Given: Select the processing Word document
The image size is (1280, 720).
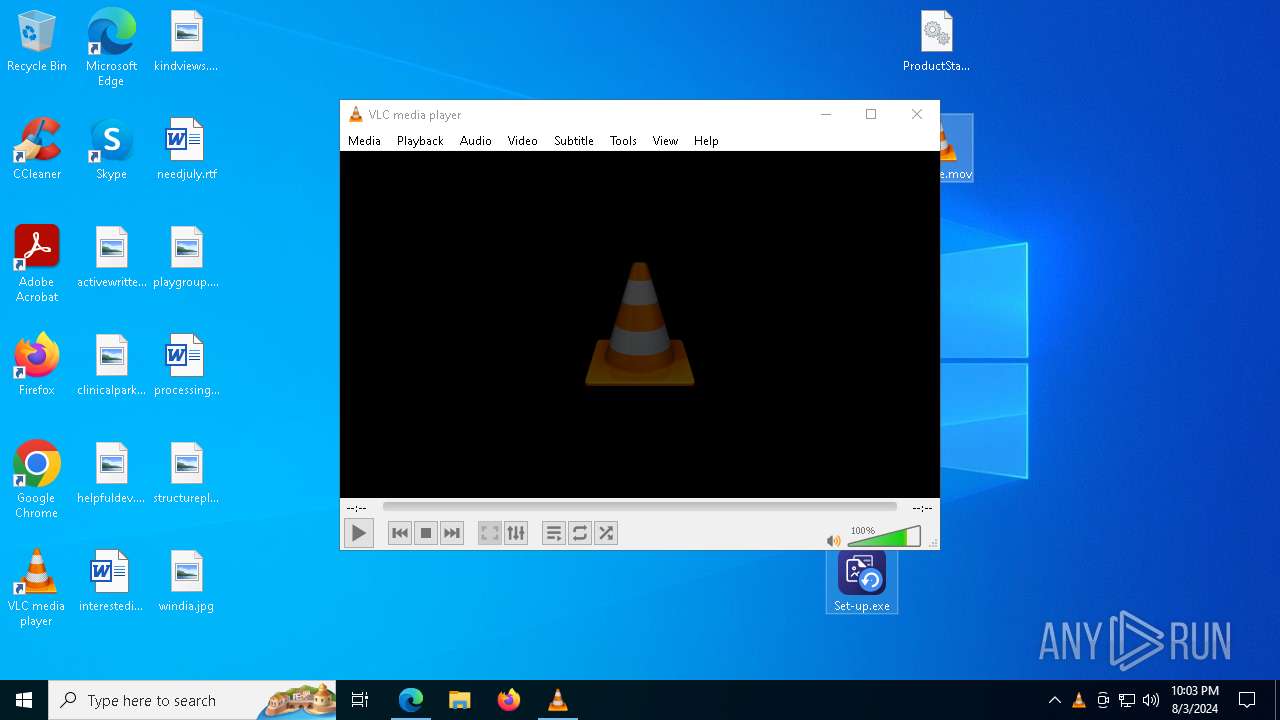Looking at the screenshot, I should click(x=187, y=366).
